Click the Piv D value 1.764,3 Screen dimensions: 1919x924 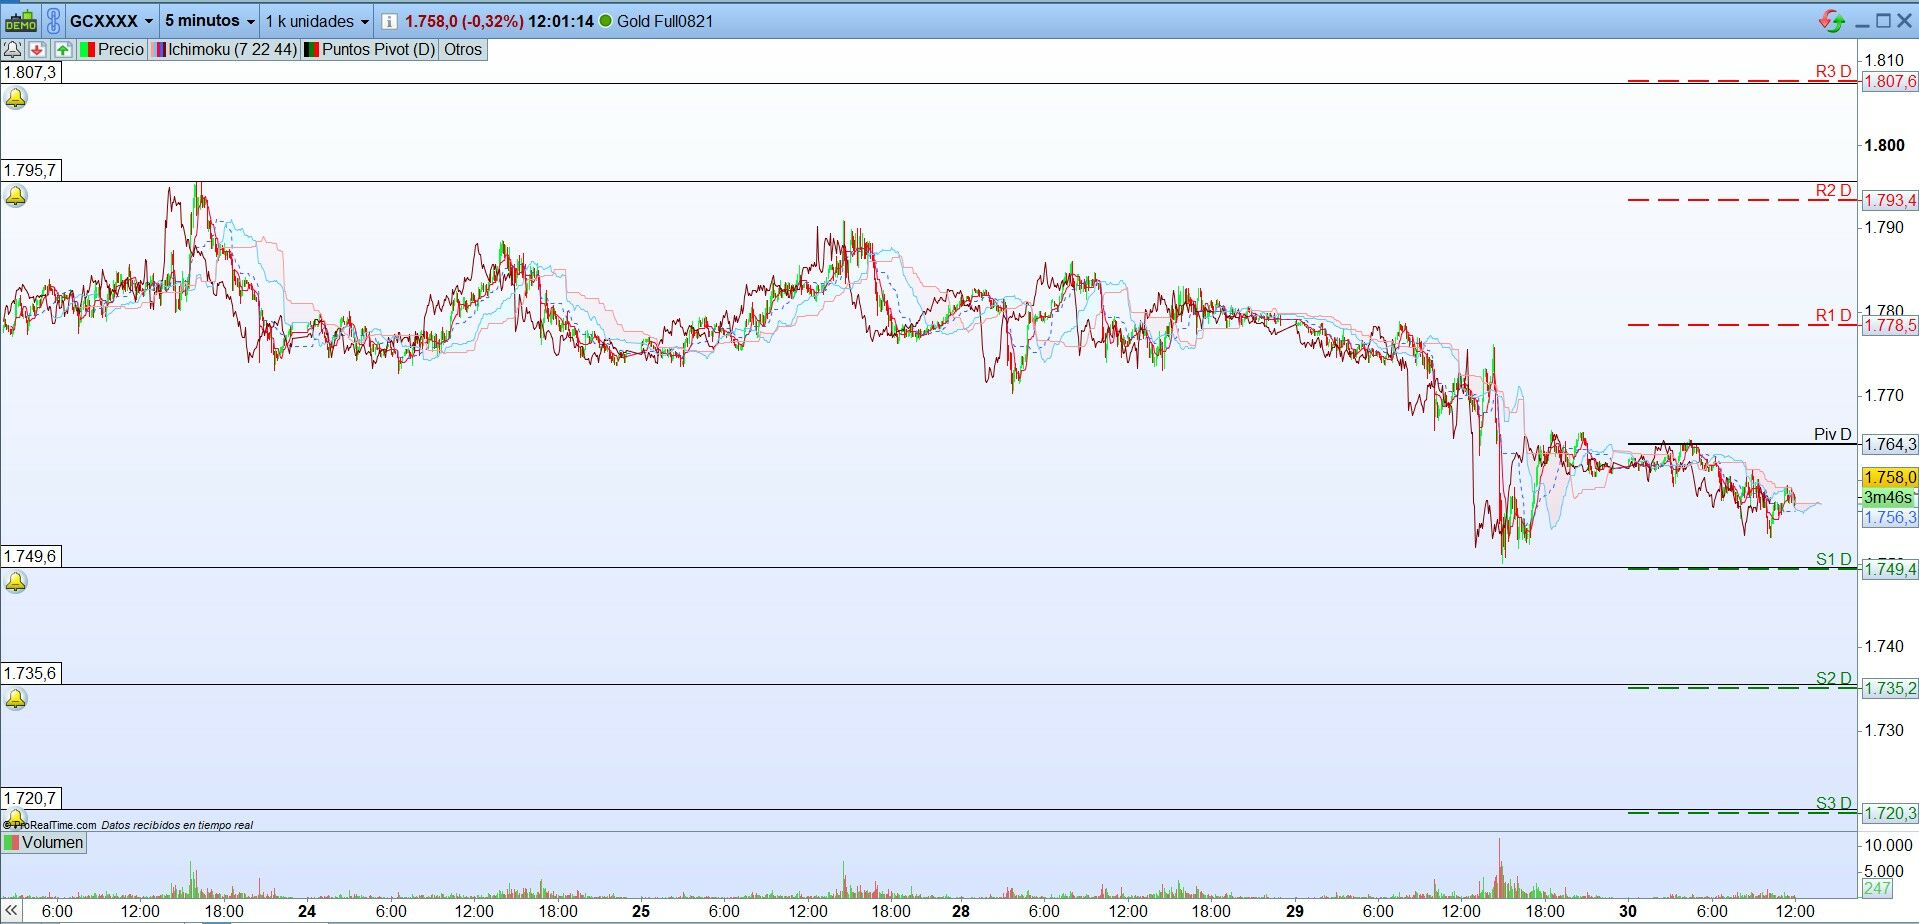[x=1889, y=444]
